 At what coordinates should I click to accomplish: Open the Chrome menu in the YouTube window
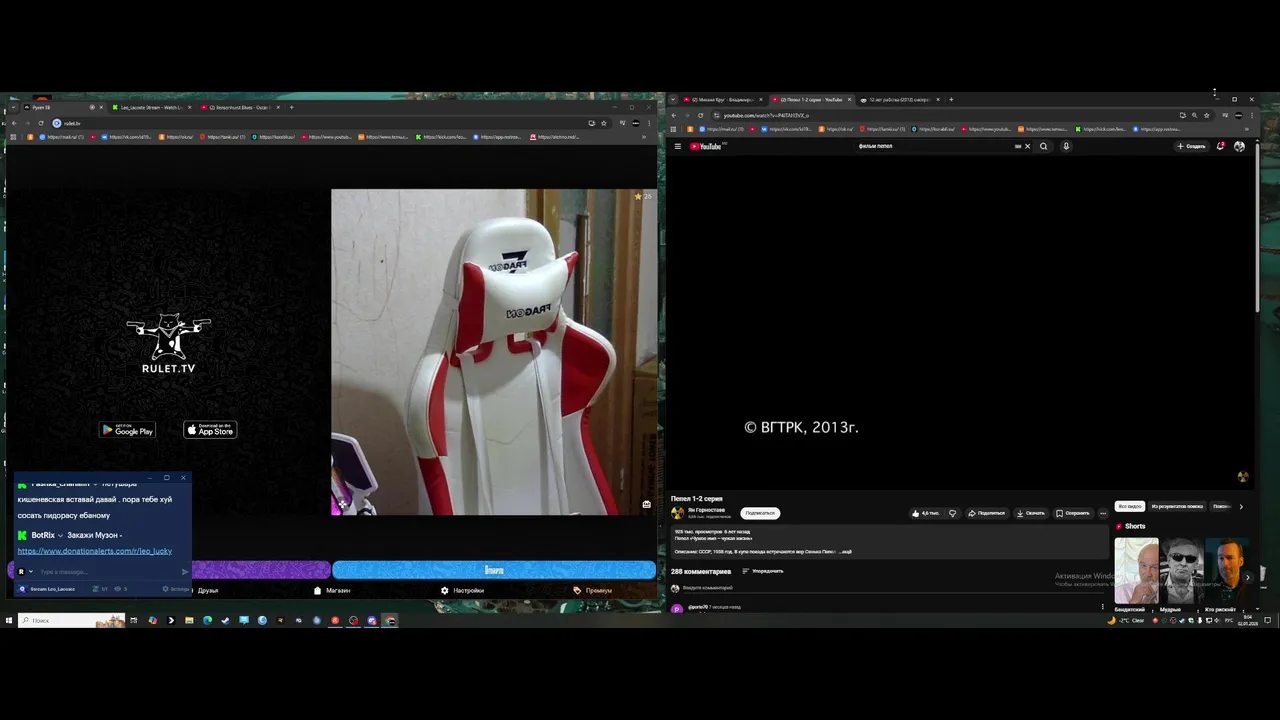click(1251, 115)
